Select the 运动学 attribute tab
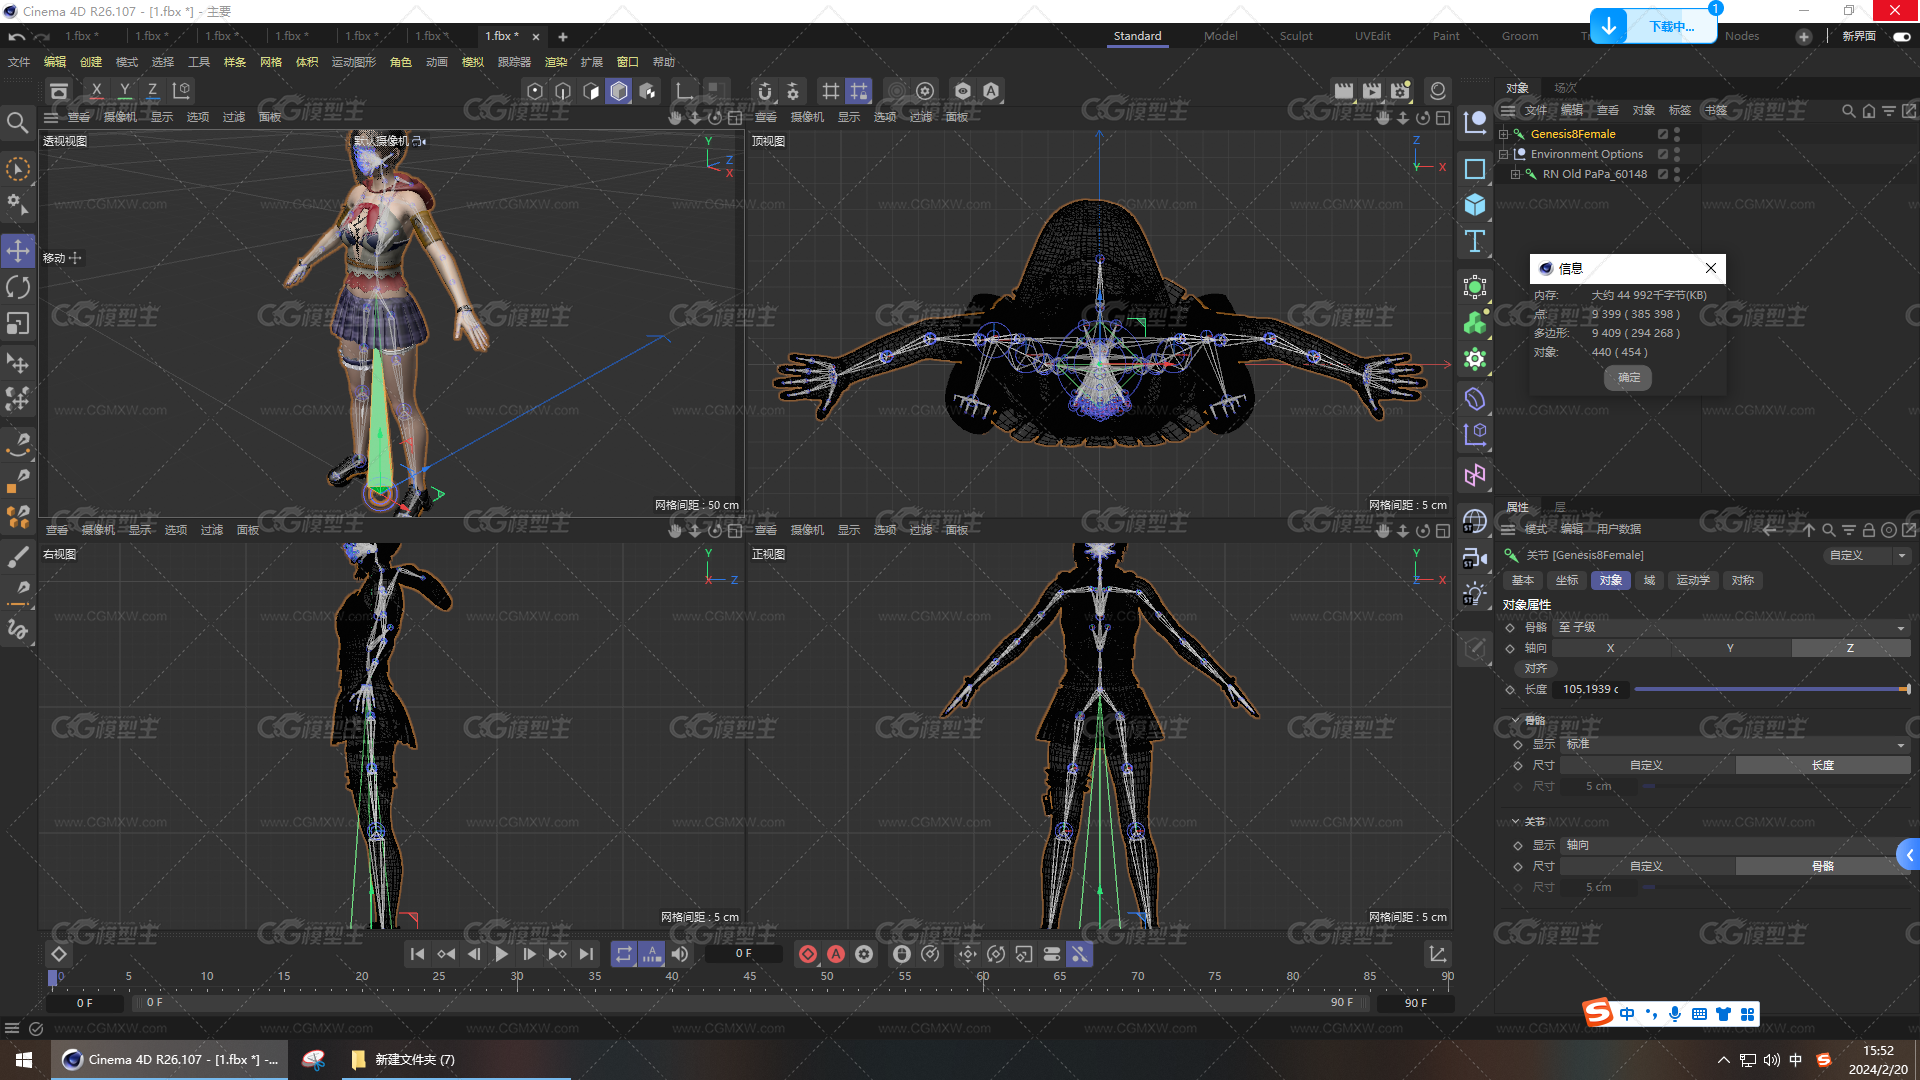The height and width of the screenshot is (1080, 1920). tap(1693, 580)
